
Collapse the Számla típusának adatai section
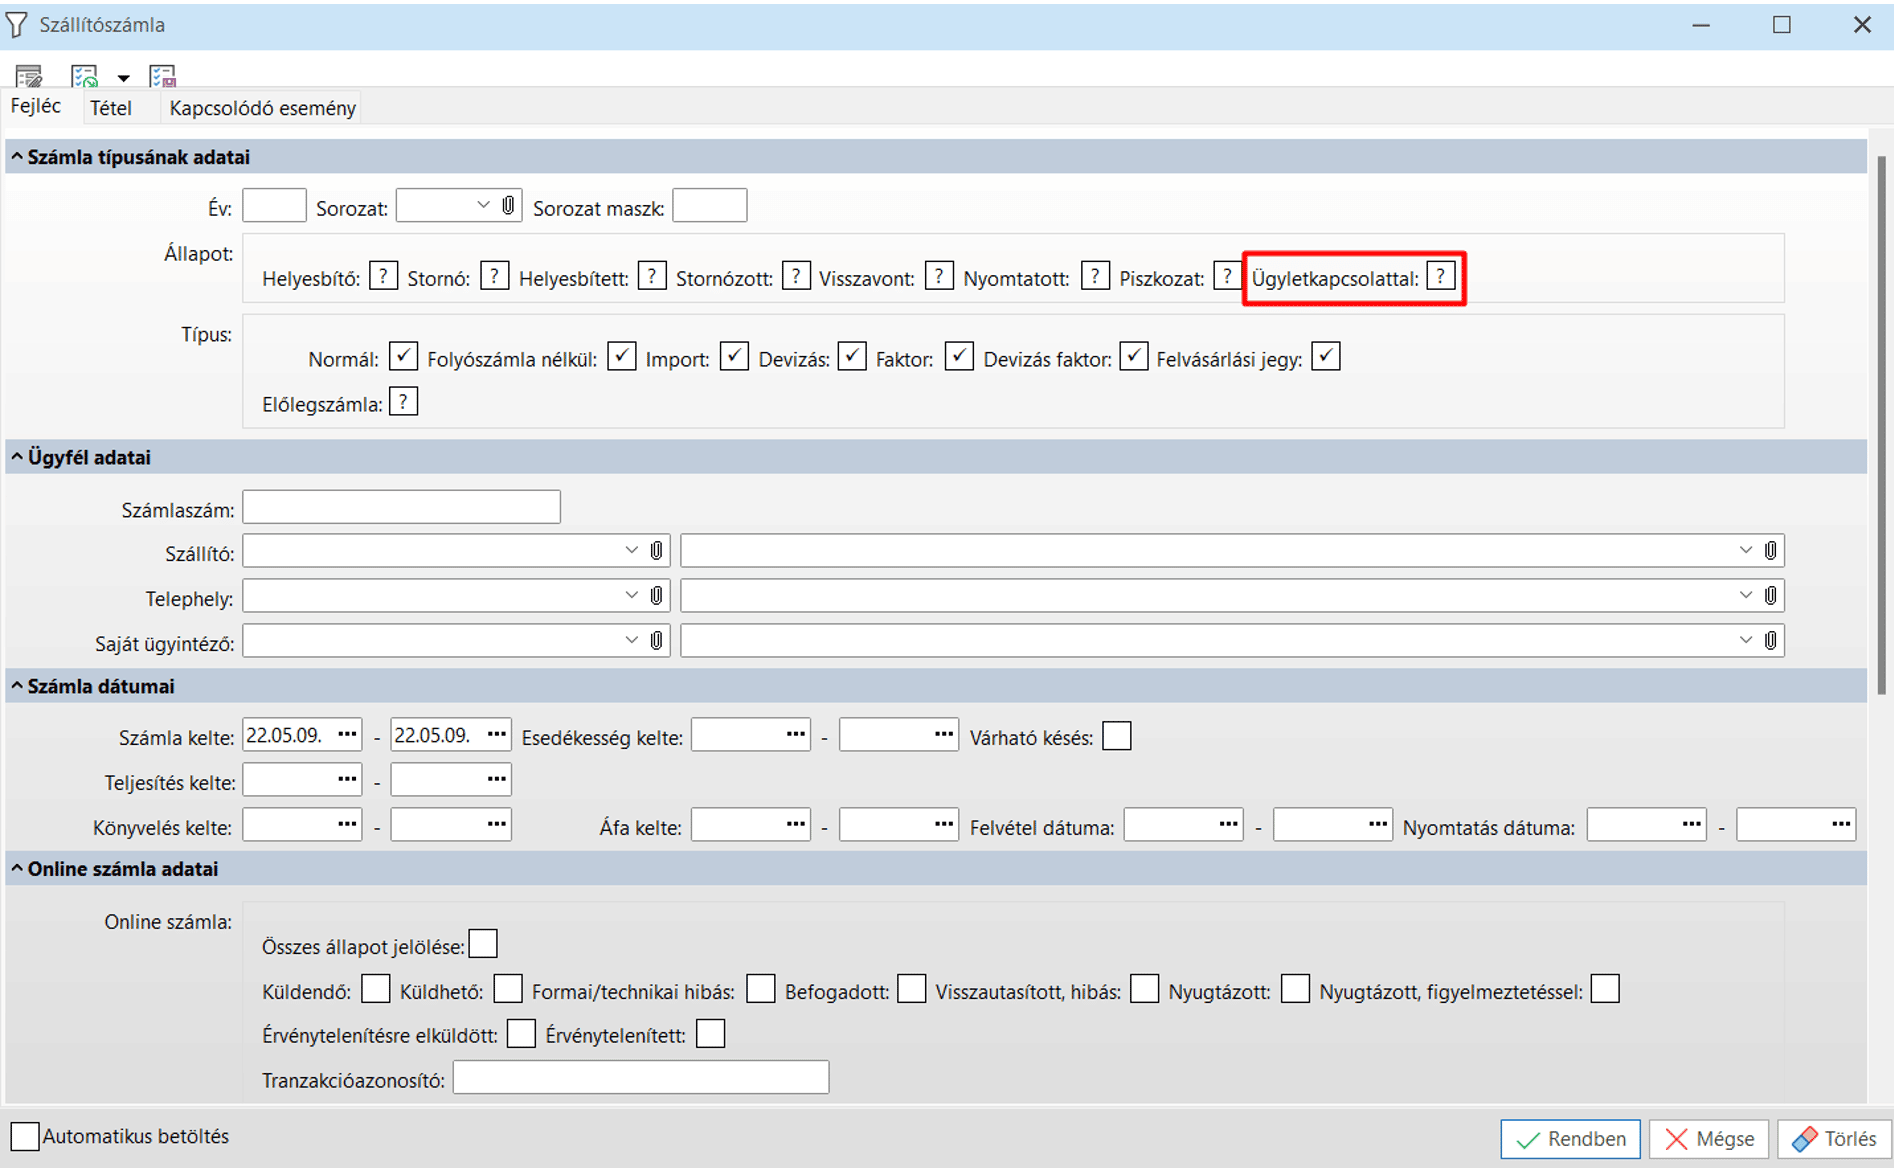[x=17, y=156]
